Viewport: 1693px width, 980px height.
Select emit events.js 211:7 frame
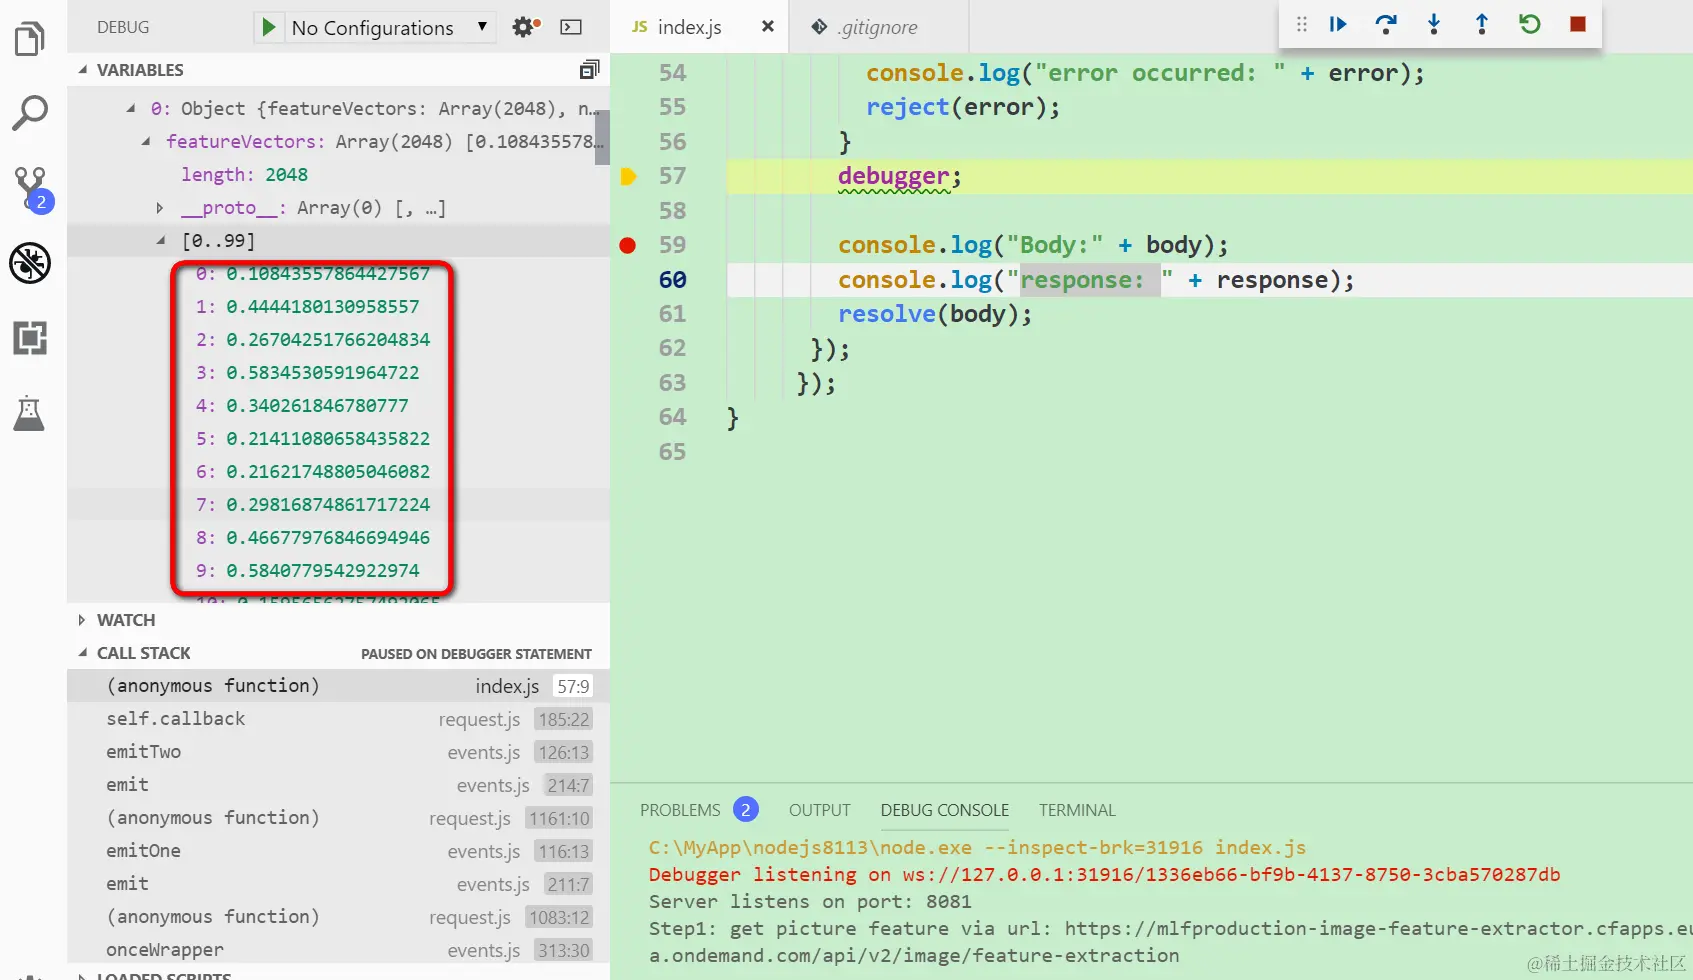(338, 884)
